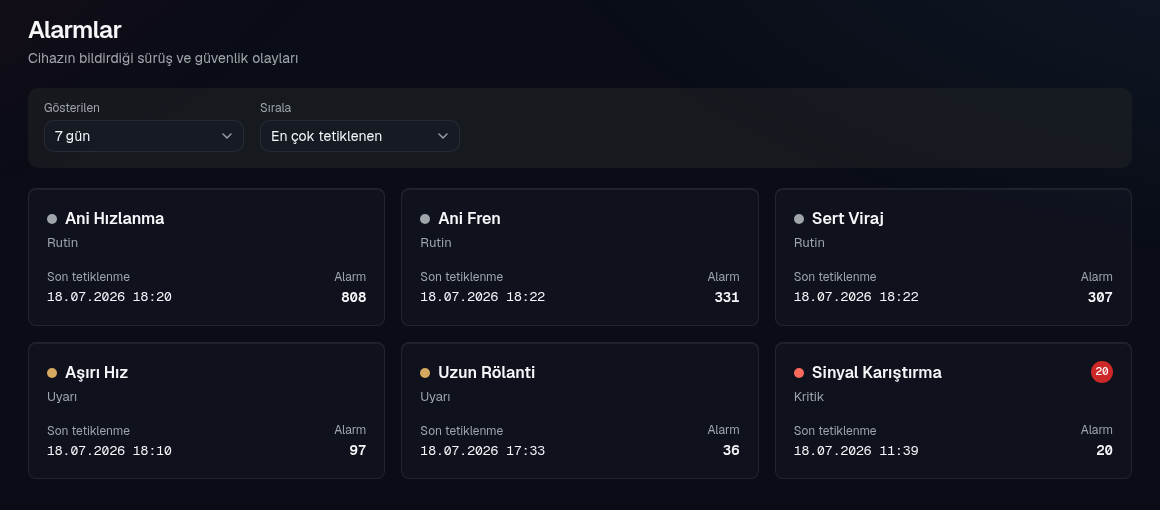Click the alarm count 97

tap(357, 450)
